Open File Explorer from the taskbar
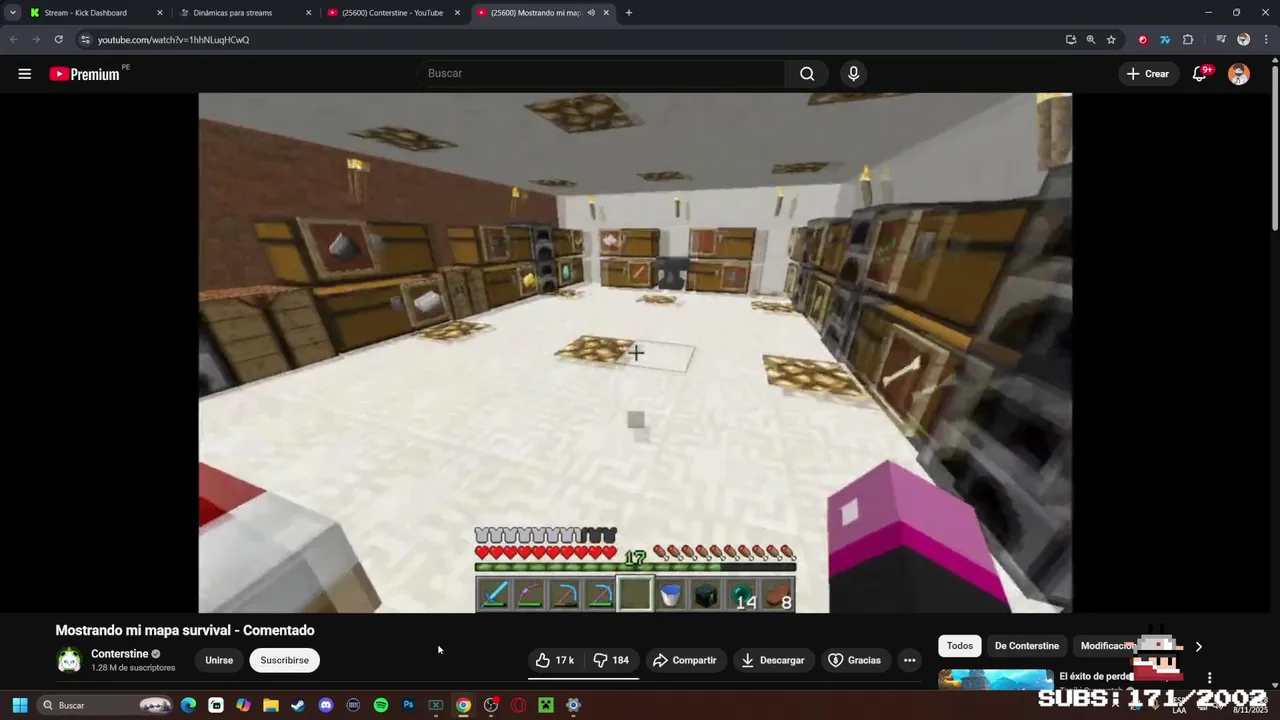Viewport: 1280px width, 720px height. pyautogui.click(x=271, y=705)
